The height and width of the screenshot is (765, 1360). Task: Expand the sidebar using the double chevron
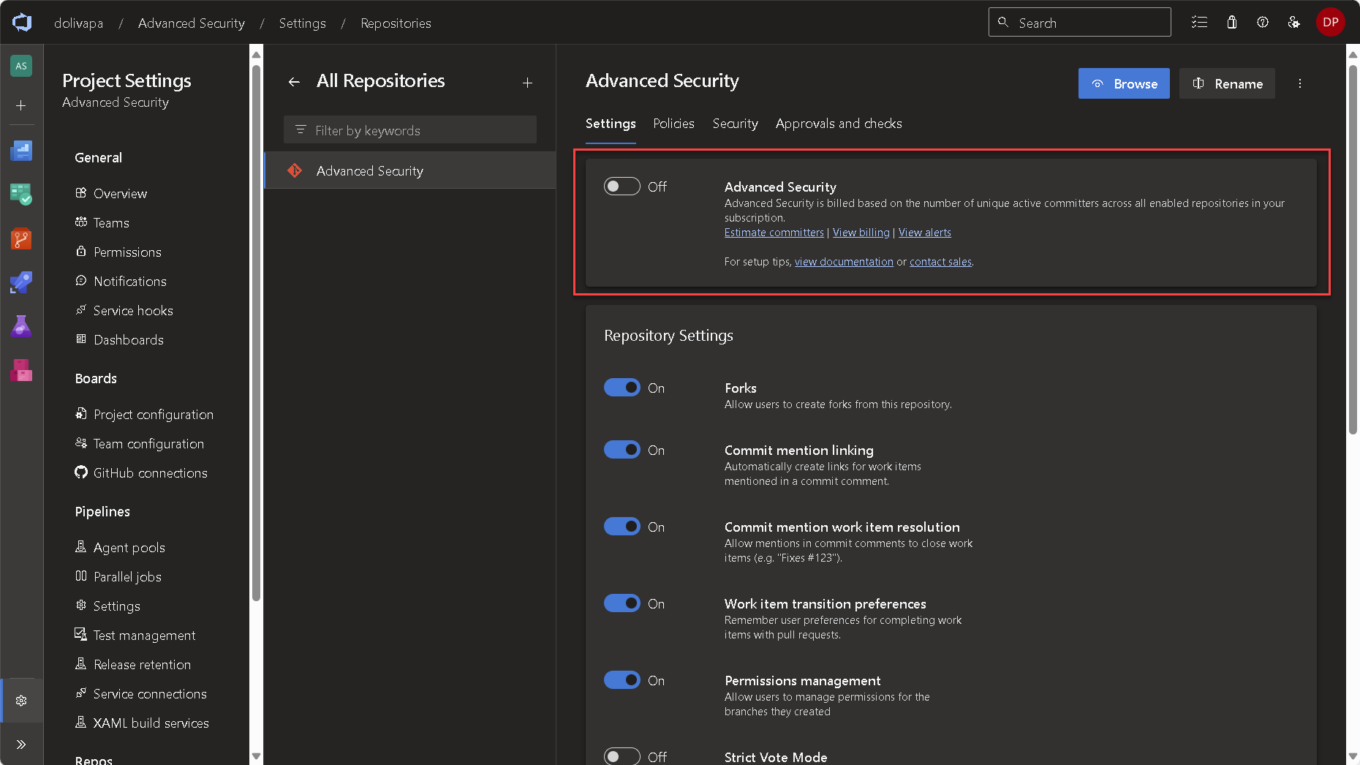[x=22, y=744]
